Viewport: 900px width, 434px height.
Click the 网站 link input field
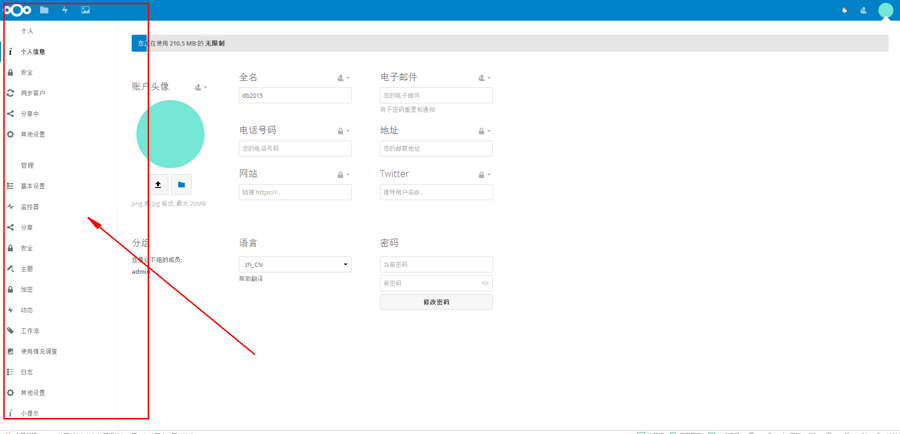click(295, 192)
